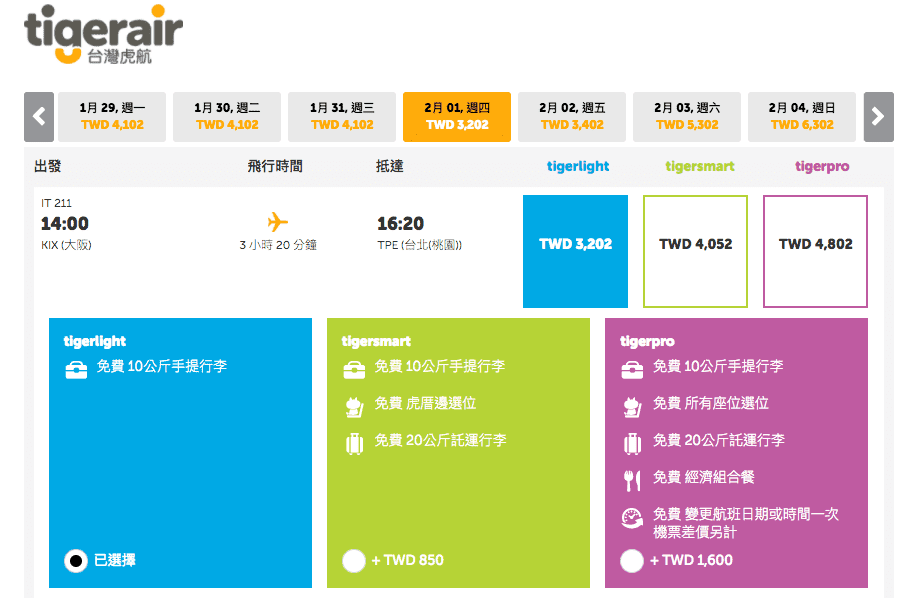Click departure time 14:00
Viewport: 898px width, 598px height.
coord(65,223)
